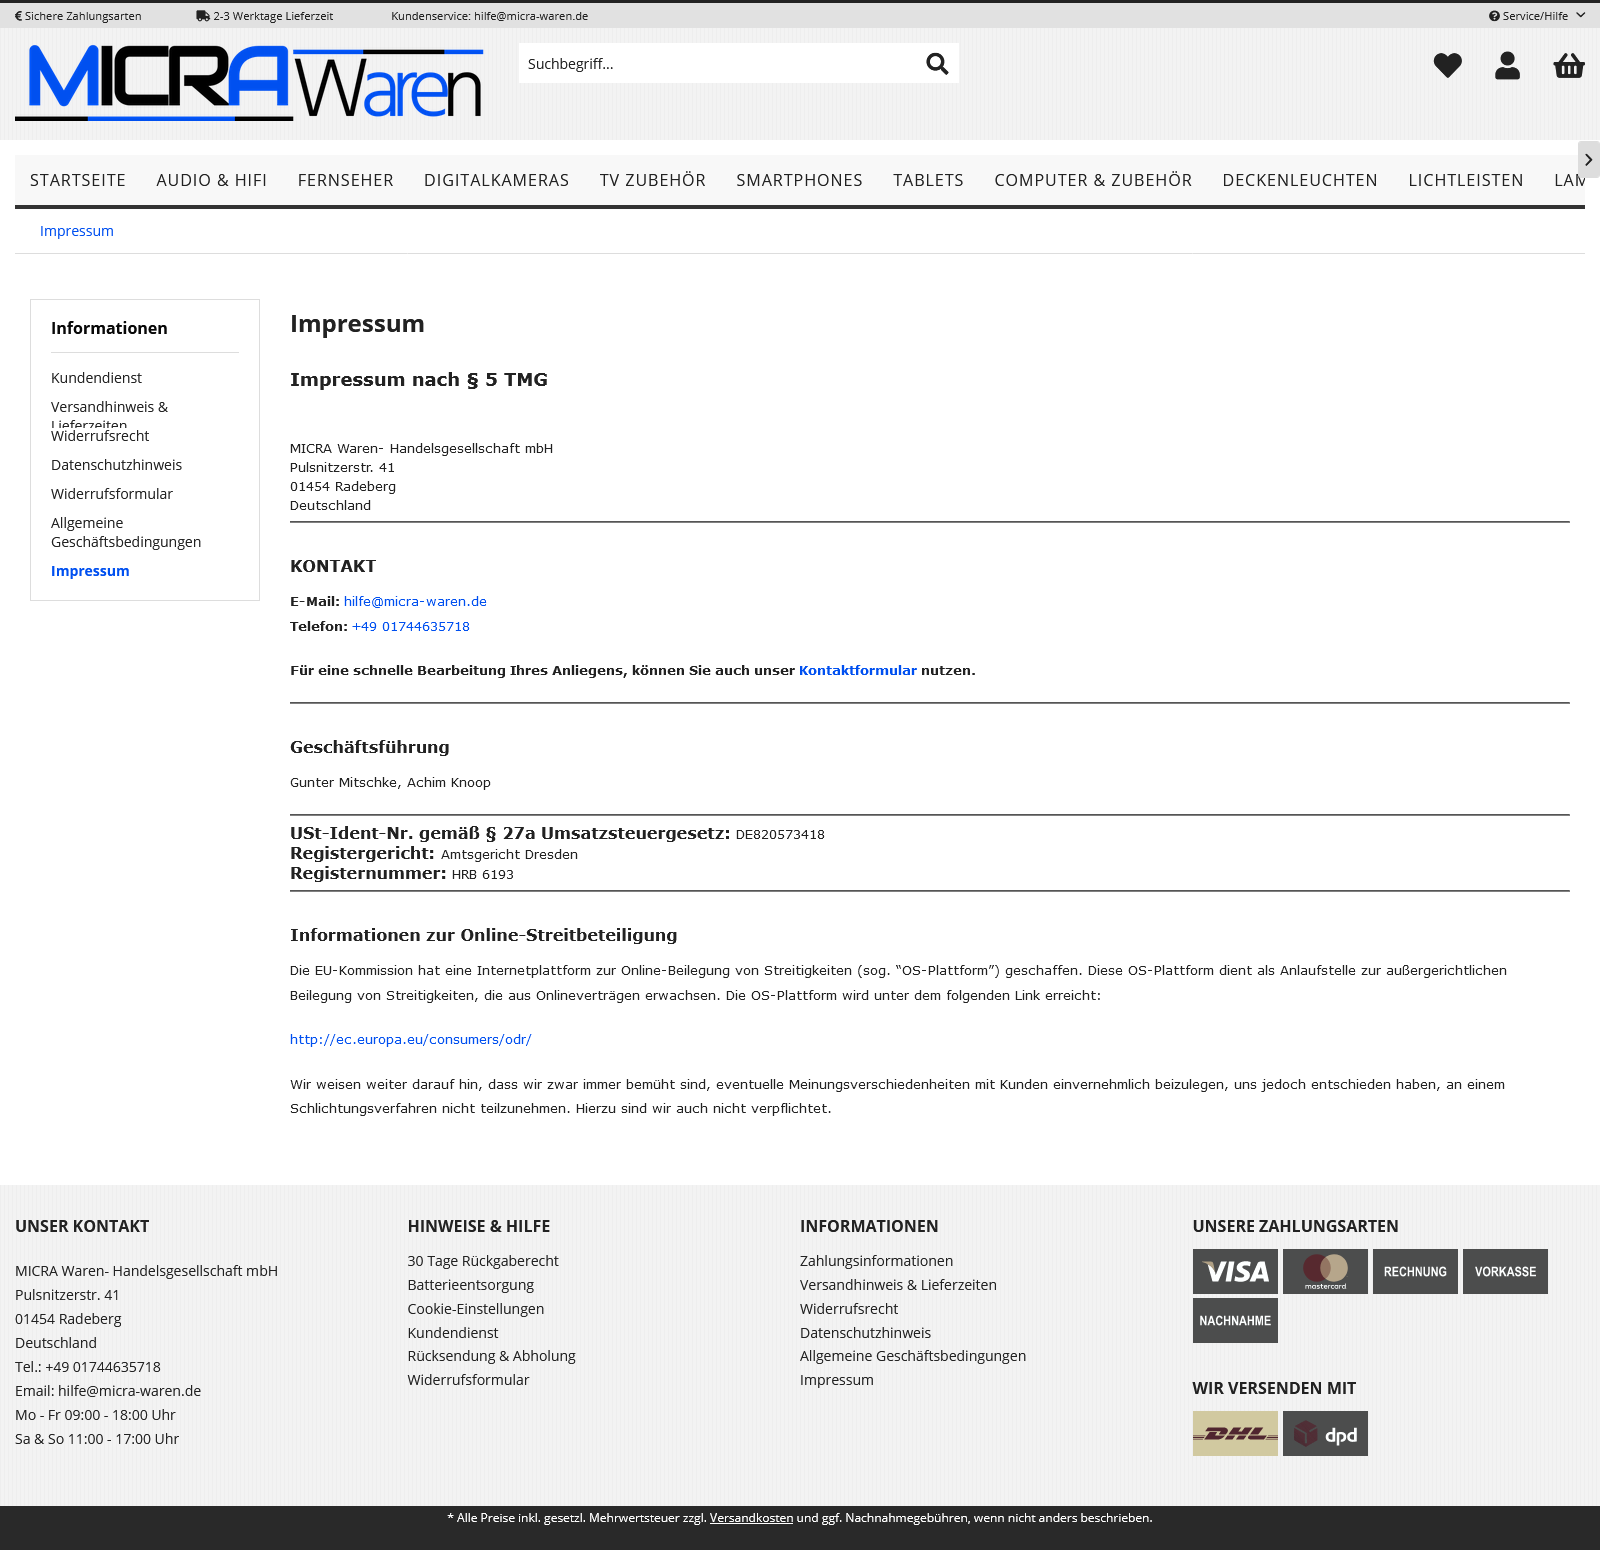1600x1550 pixels.
Task: Open the TV Zubehör category
Action: [x=653, y=180]
